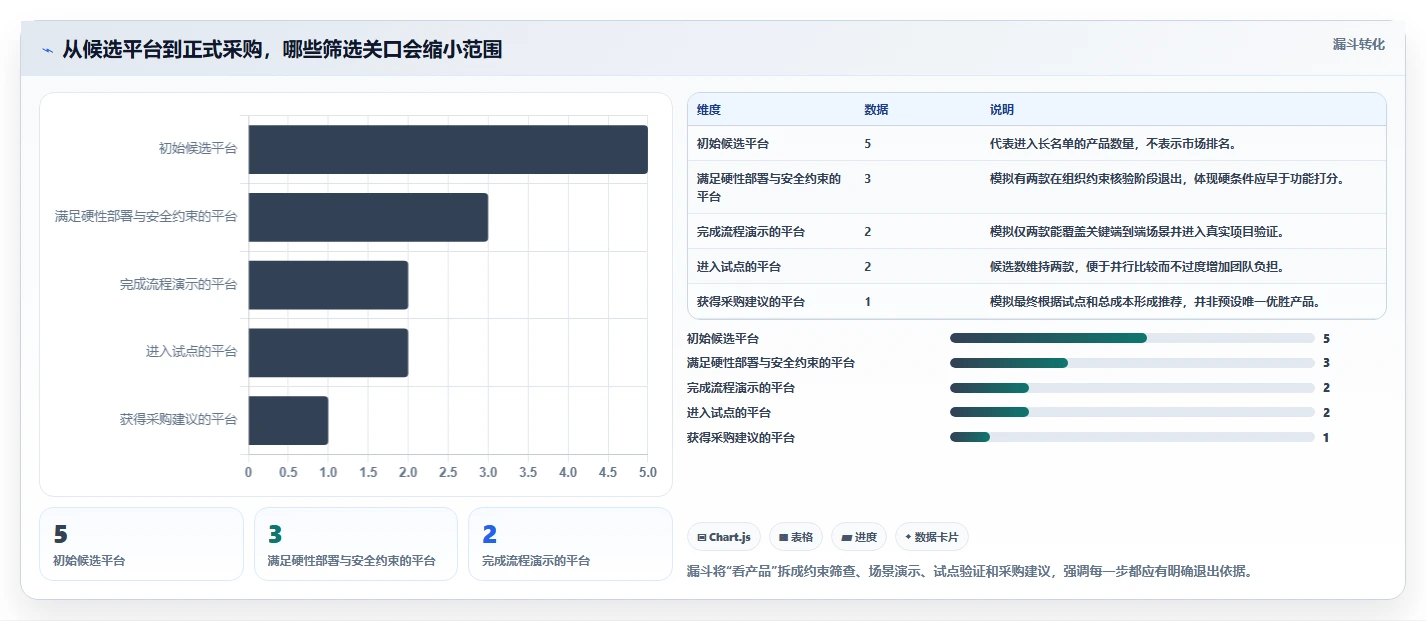Click the 数据 column header in the table
Image resolution: width=1426 pixels, height=621 pixels.
pos(876,109)
